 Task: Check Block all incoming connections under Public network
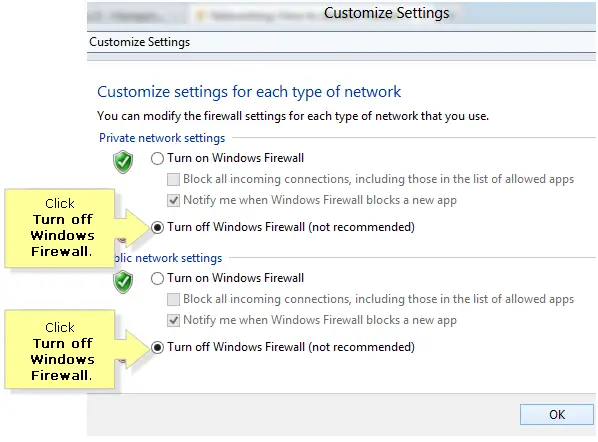[x=174, y=299]
